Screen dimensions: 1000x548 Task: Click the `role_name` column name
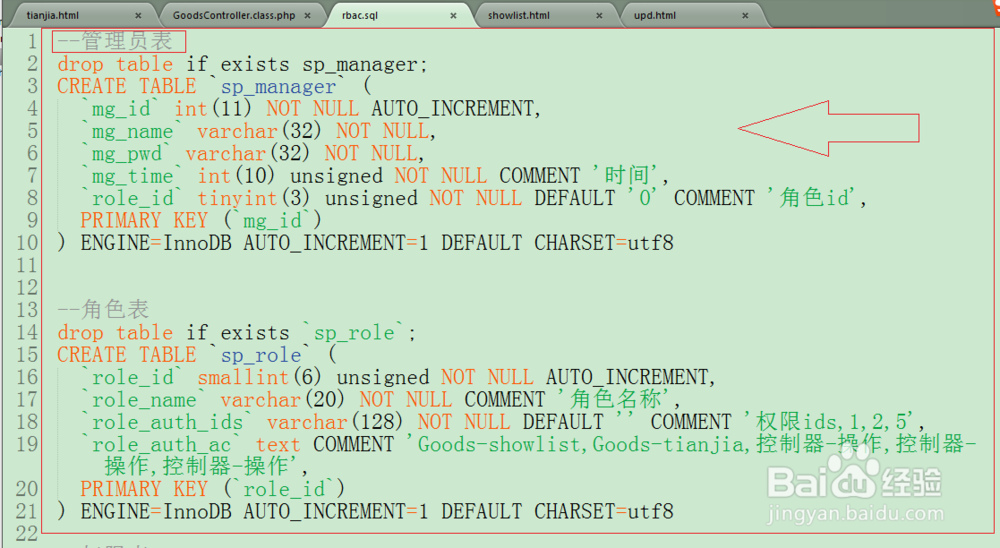coord(142,399)
